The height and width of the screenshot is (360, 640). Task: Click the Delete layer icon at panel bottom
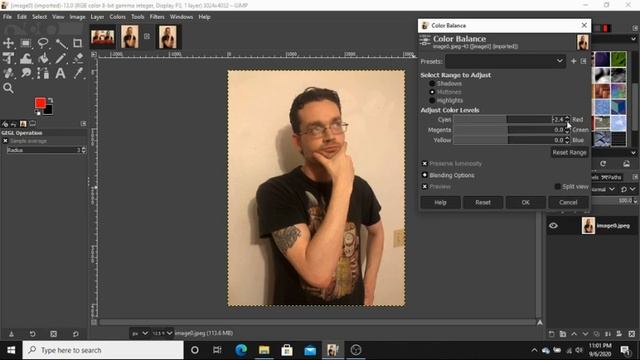point(632,333)
